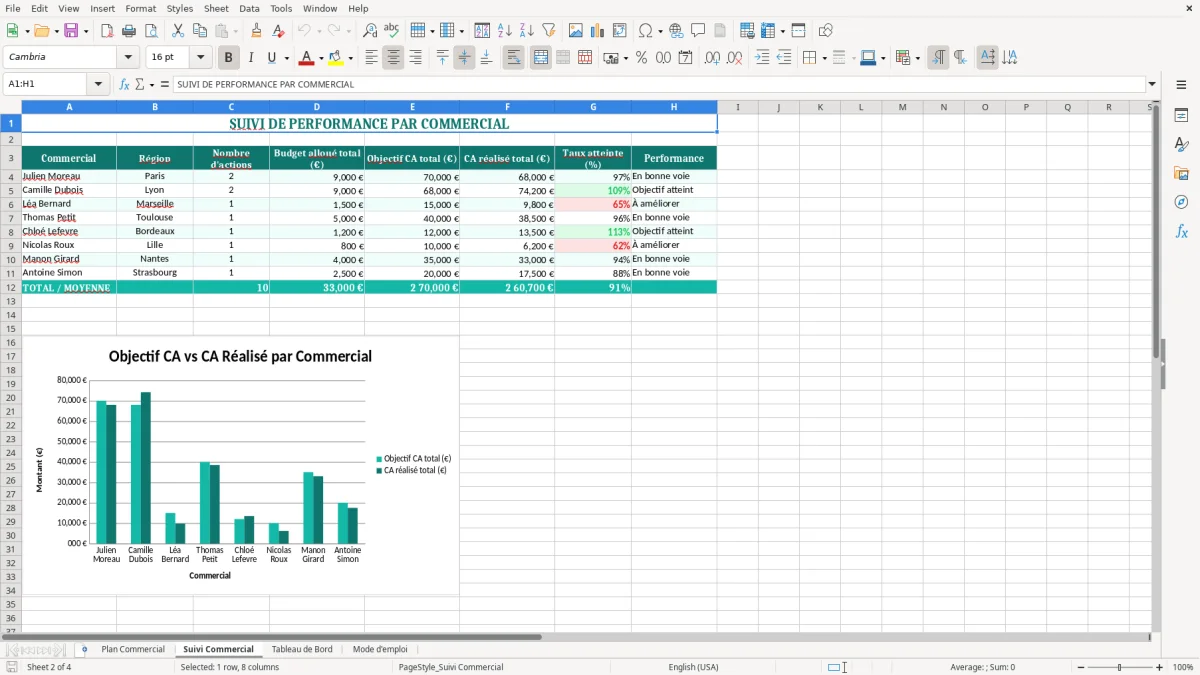
Task: Click the Cut scissors icon
Action: 177,31
